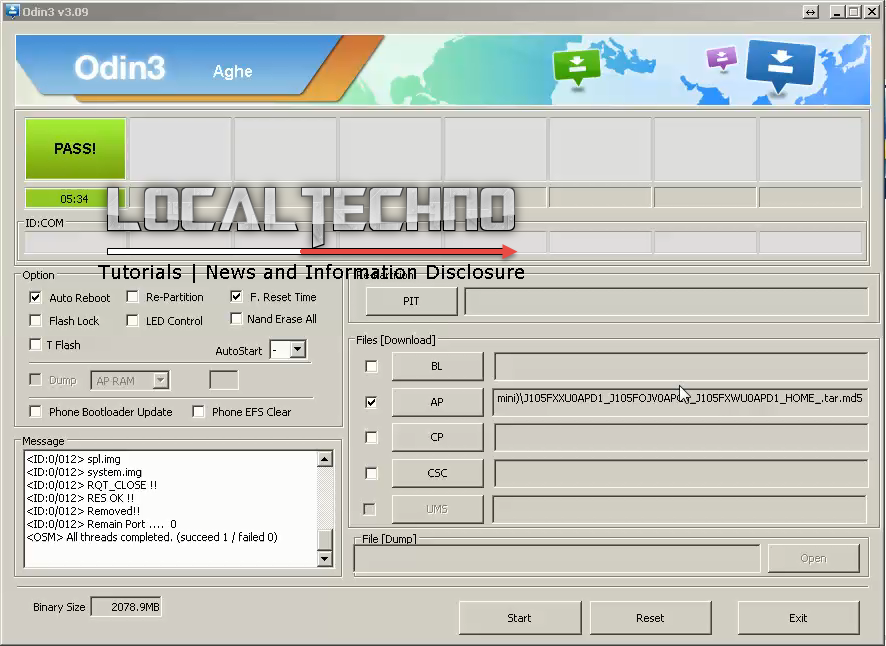Click the PIT button
The image size is (886, 646).
point(410,301)
